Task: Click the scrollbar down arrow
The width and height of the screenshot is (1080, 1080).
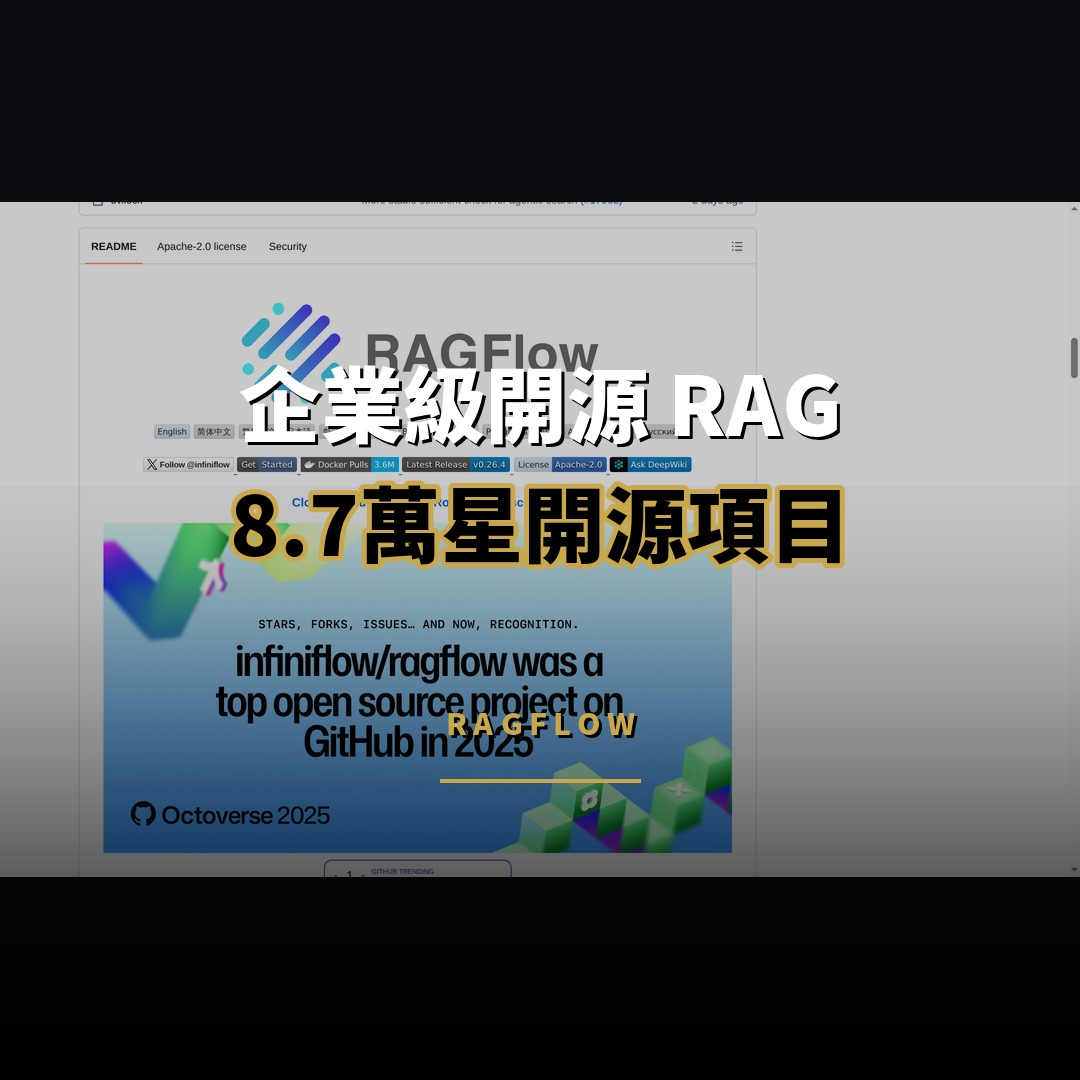Action: pos(1074,870)
